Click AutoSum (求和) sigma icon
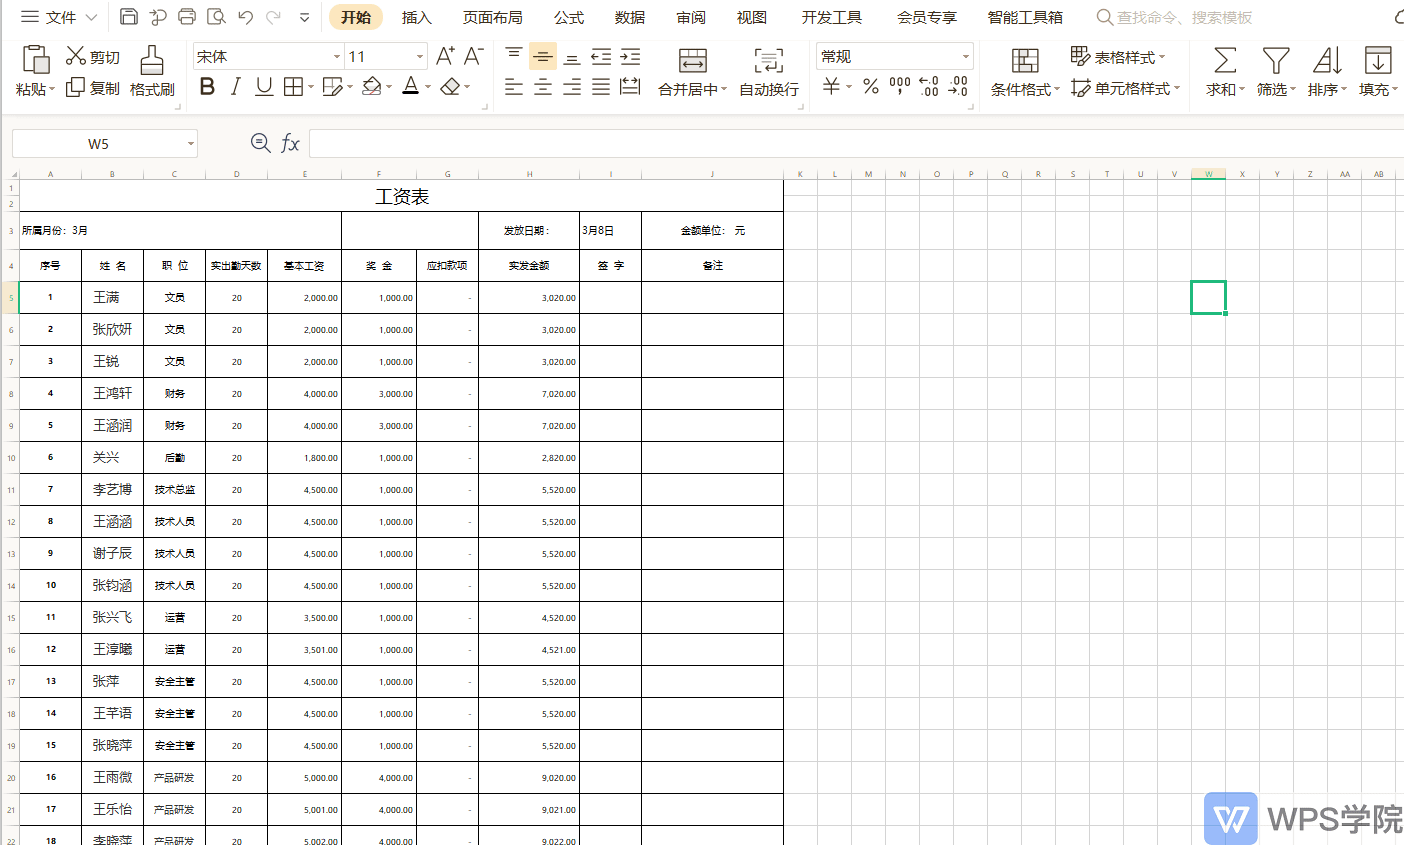 point(1225,60)
